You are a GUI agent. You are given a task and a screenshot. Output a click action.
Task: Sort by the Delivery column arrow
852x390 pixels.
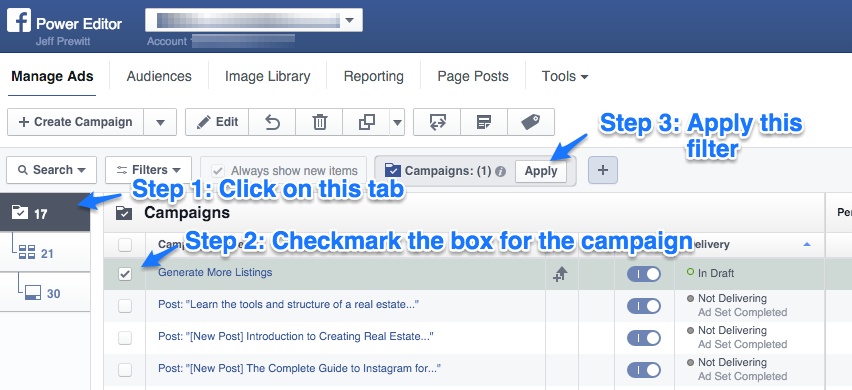[x=806, y=245]
